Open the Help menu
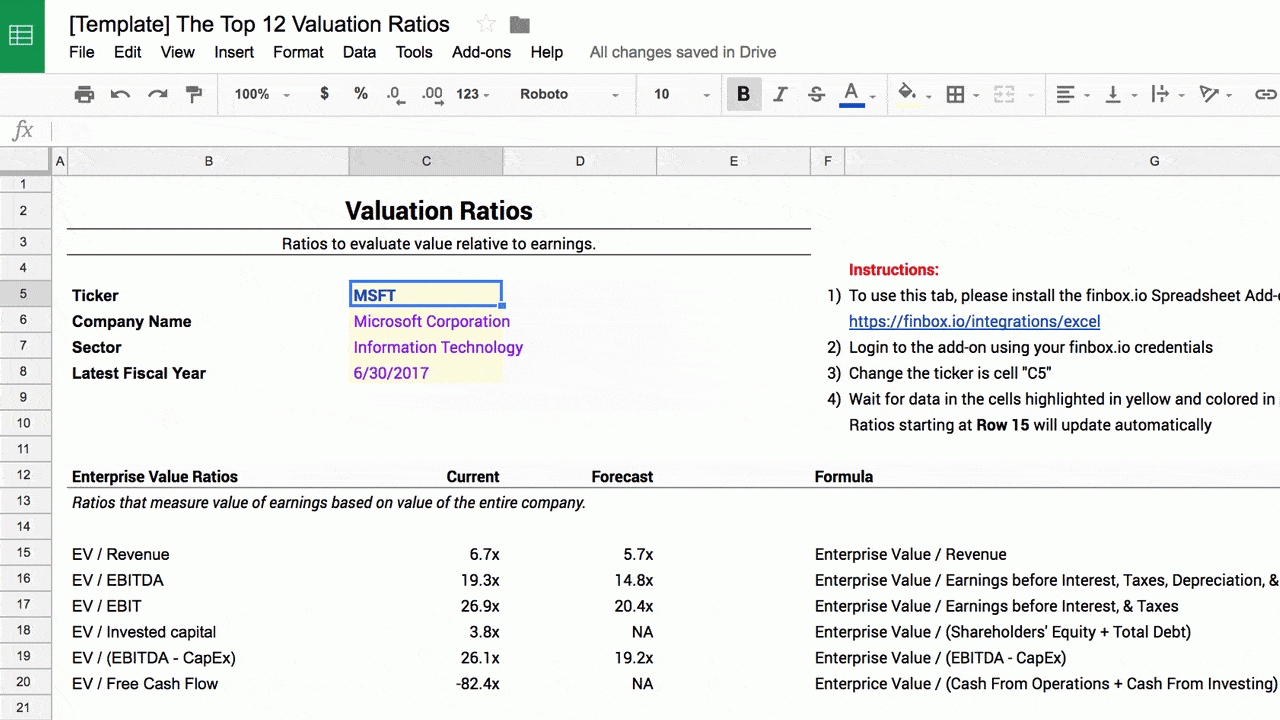The image size is (1280, 720). (x=547, y=52)
